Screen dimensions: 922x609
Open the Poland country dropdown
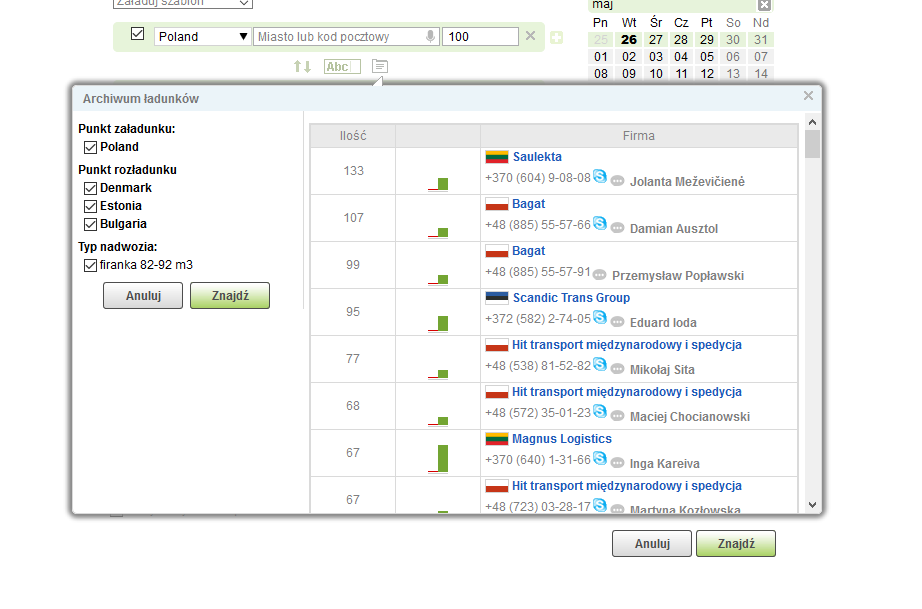pos(203,36)
